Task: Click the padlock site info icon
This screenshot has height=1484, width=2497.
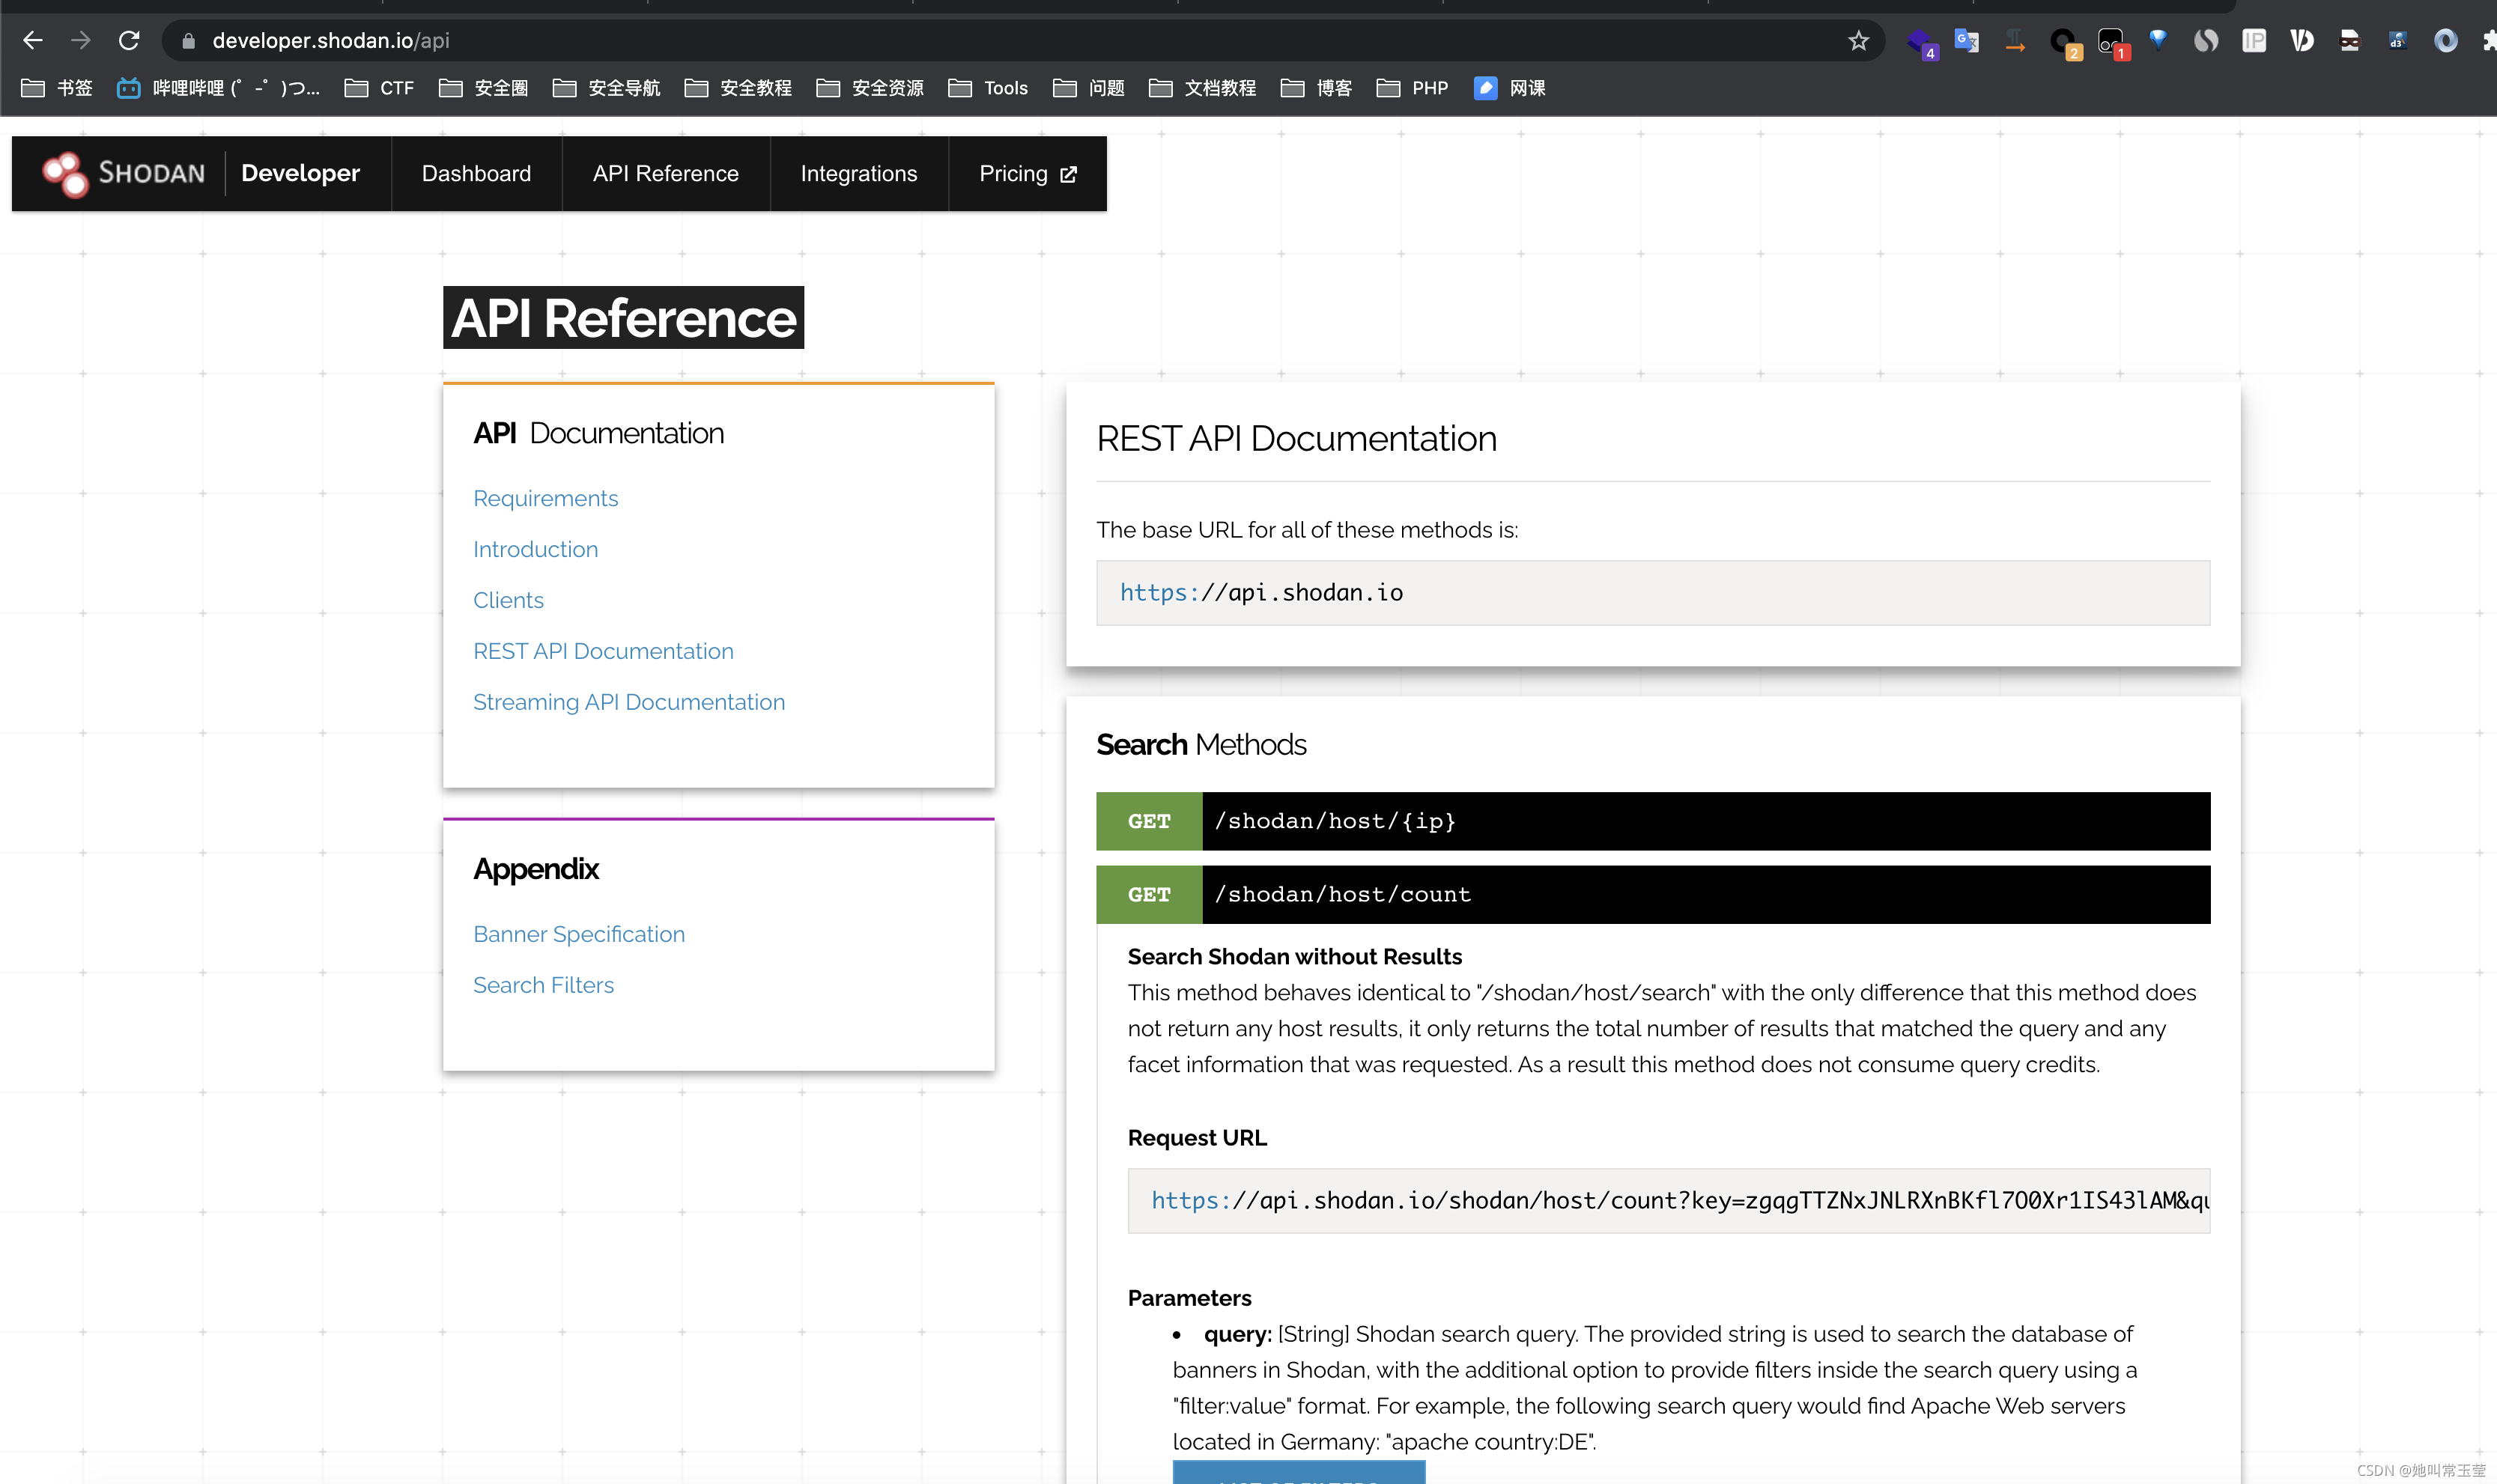Action: click(x=188, y=41)
